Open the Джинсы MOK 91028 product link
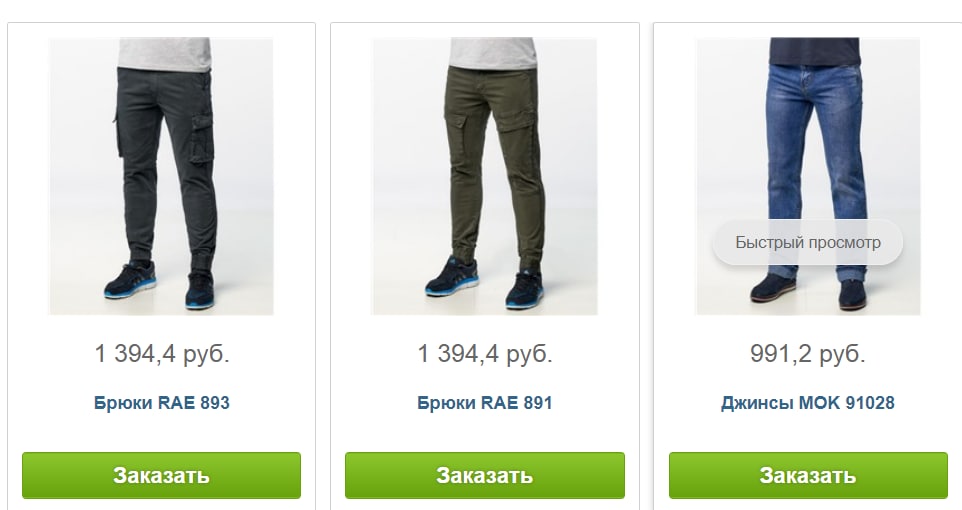Viewport: 962px width, 510px height. pyautogui.click(x=807, y=403)
